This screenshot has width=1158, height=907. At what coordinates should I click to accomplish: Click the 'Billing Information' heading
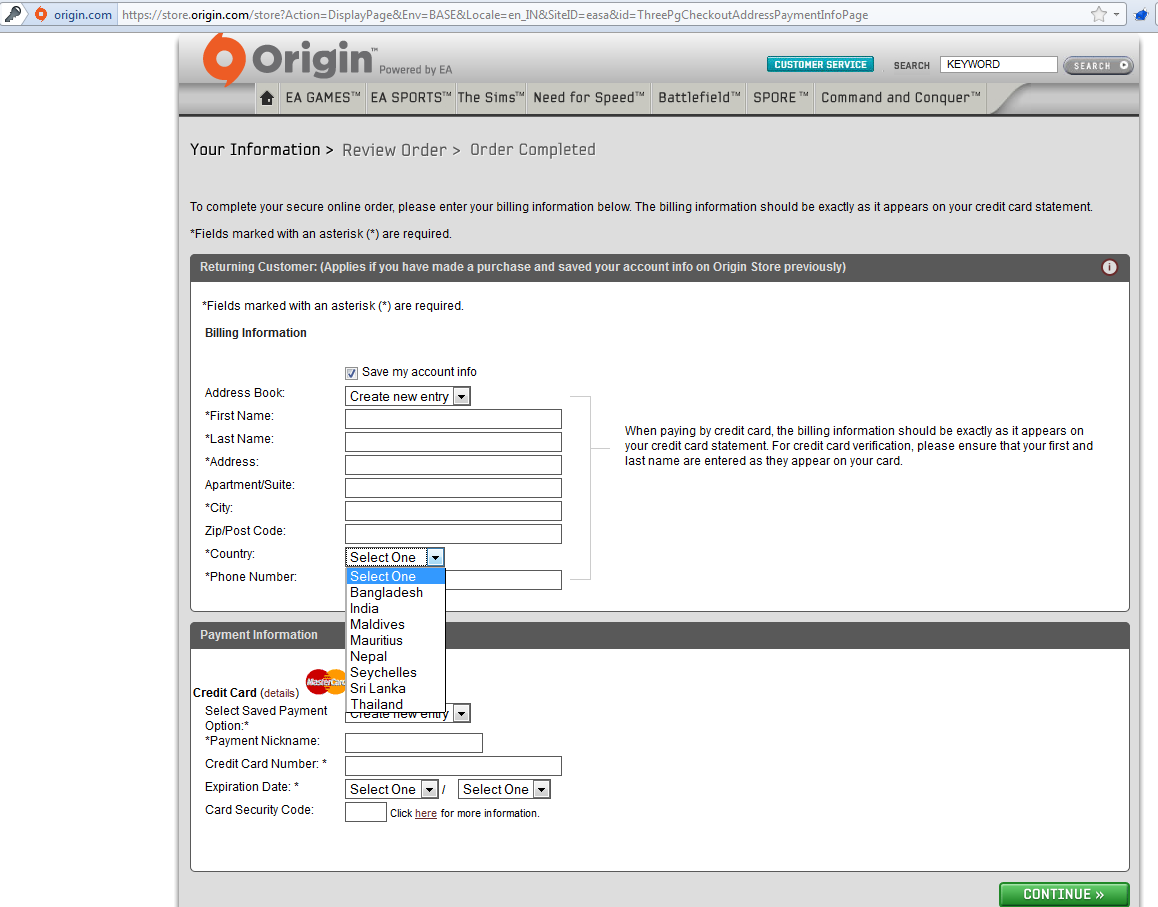click(x=256, y=332)
